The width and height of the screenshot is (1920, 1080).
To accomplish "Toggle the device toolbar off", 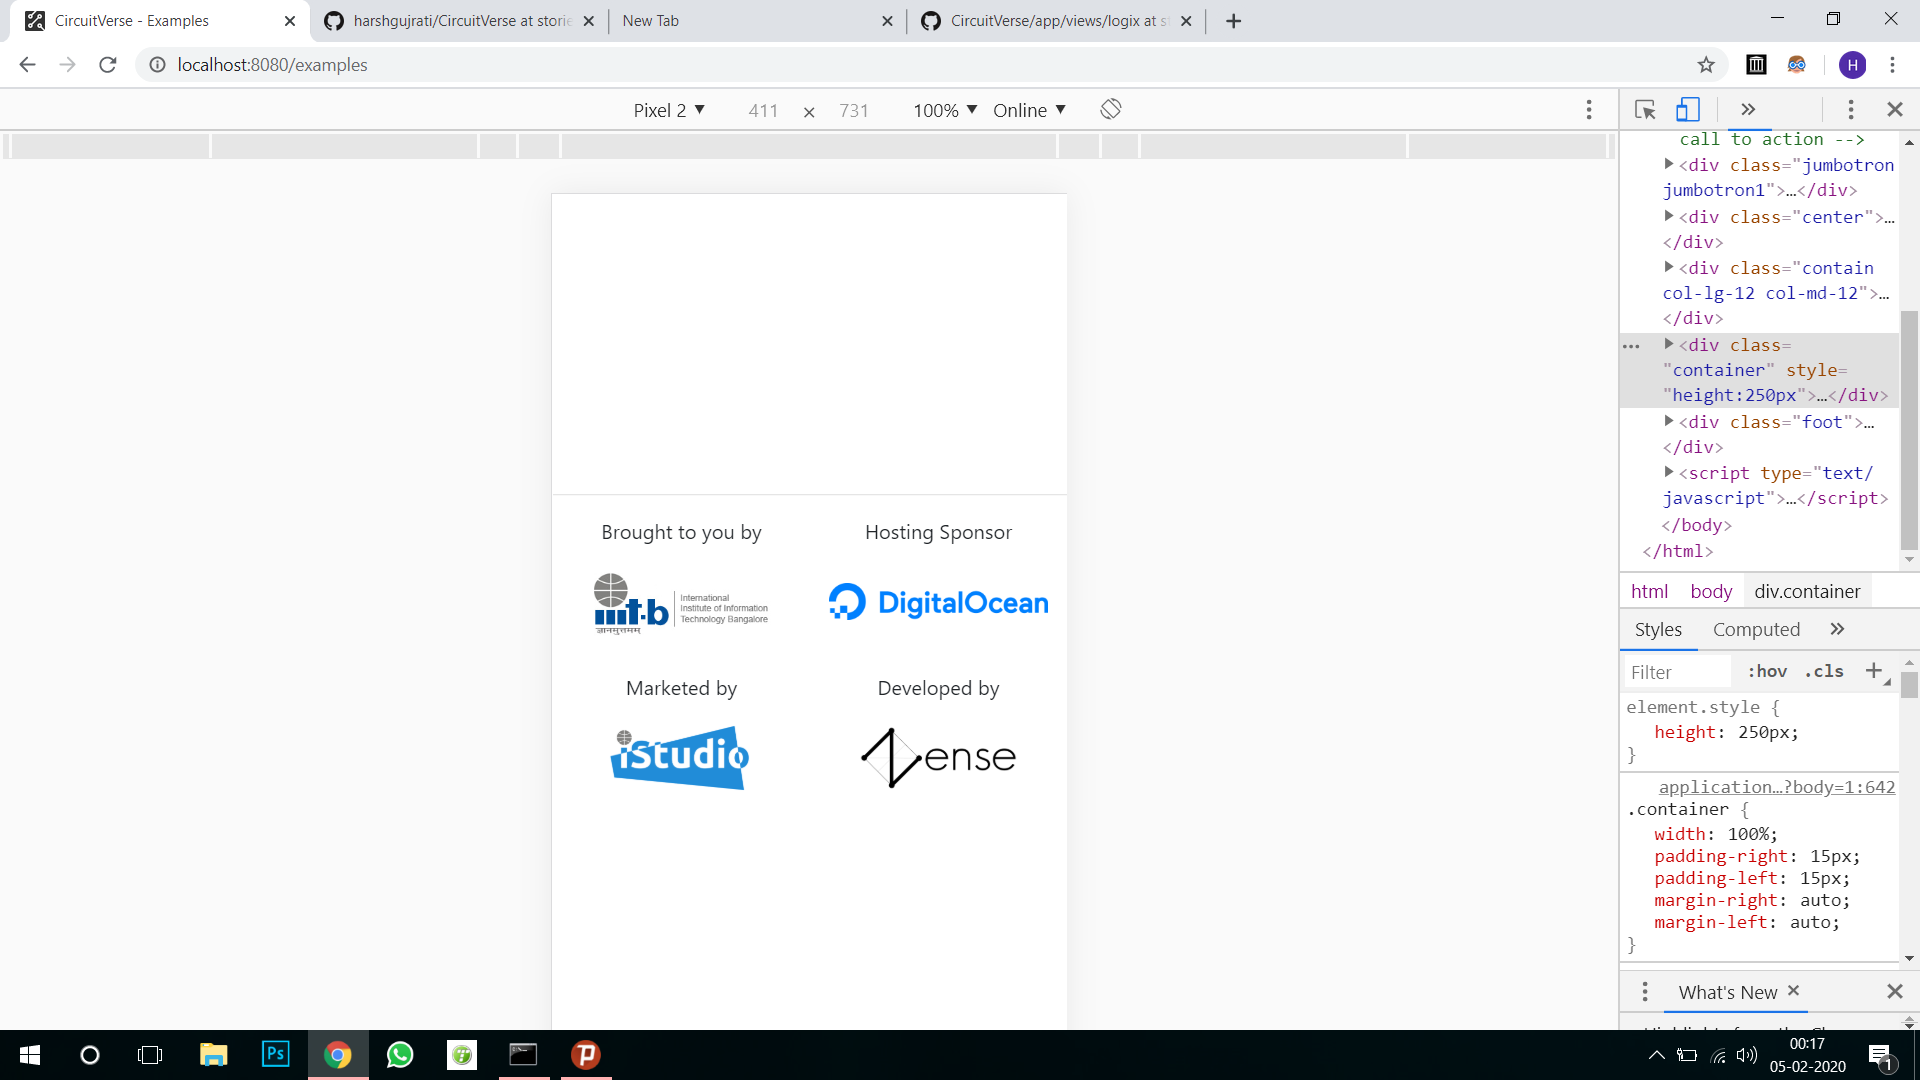I will click(x=1688, y=110).
